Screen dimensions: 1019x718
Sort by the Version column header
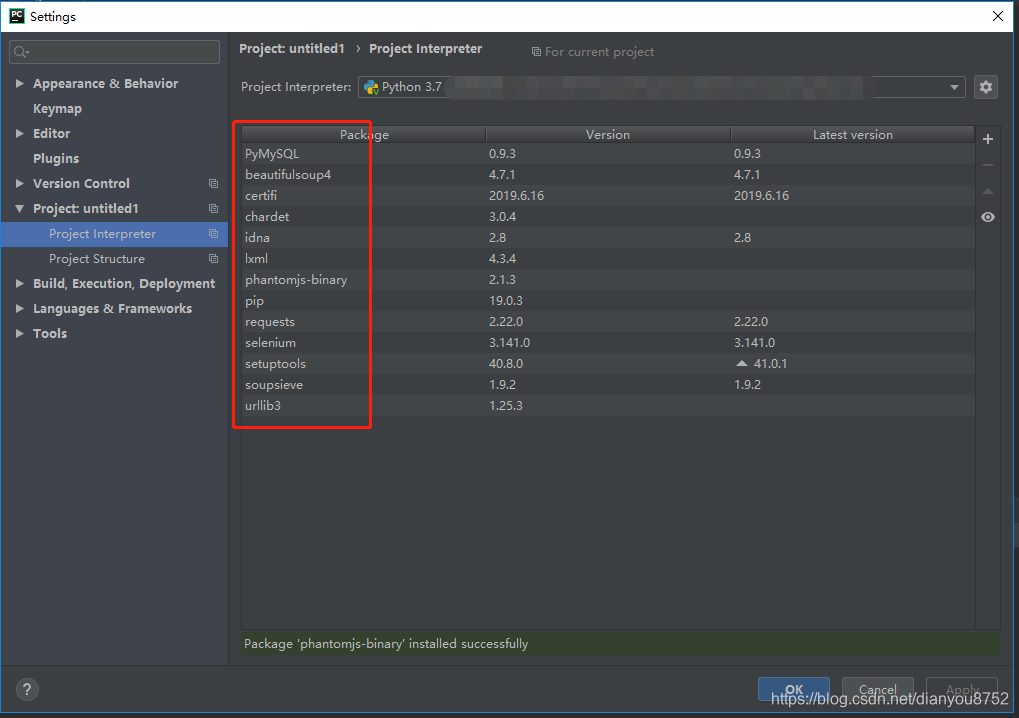point(608,135)
